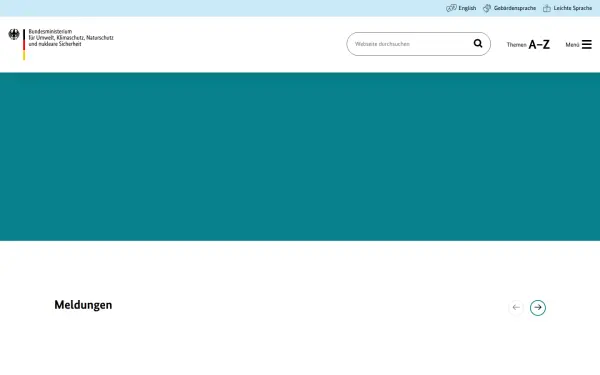Viewport: 600px width, 375px height.
Task: Go to the next Meldungen slide
Action: [x=538, y=308]
